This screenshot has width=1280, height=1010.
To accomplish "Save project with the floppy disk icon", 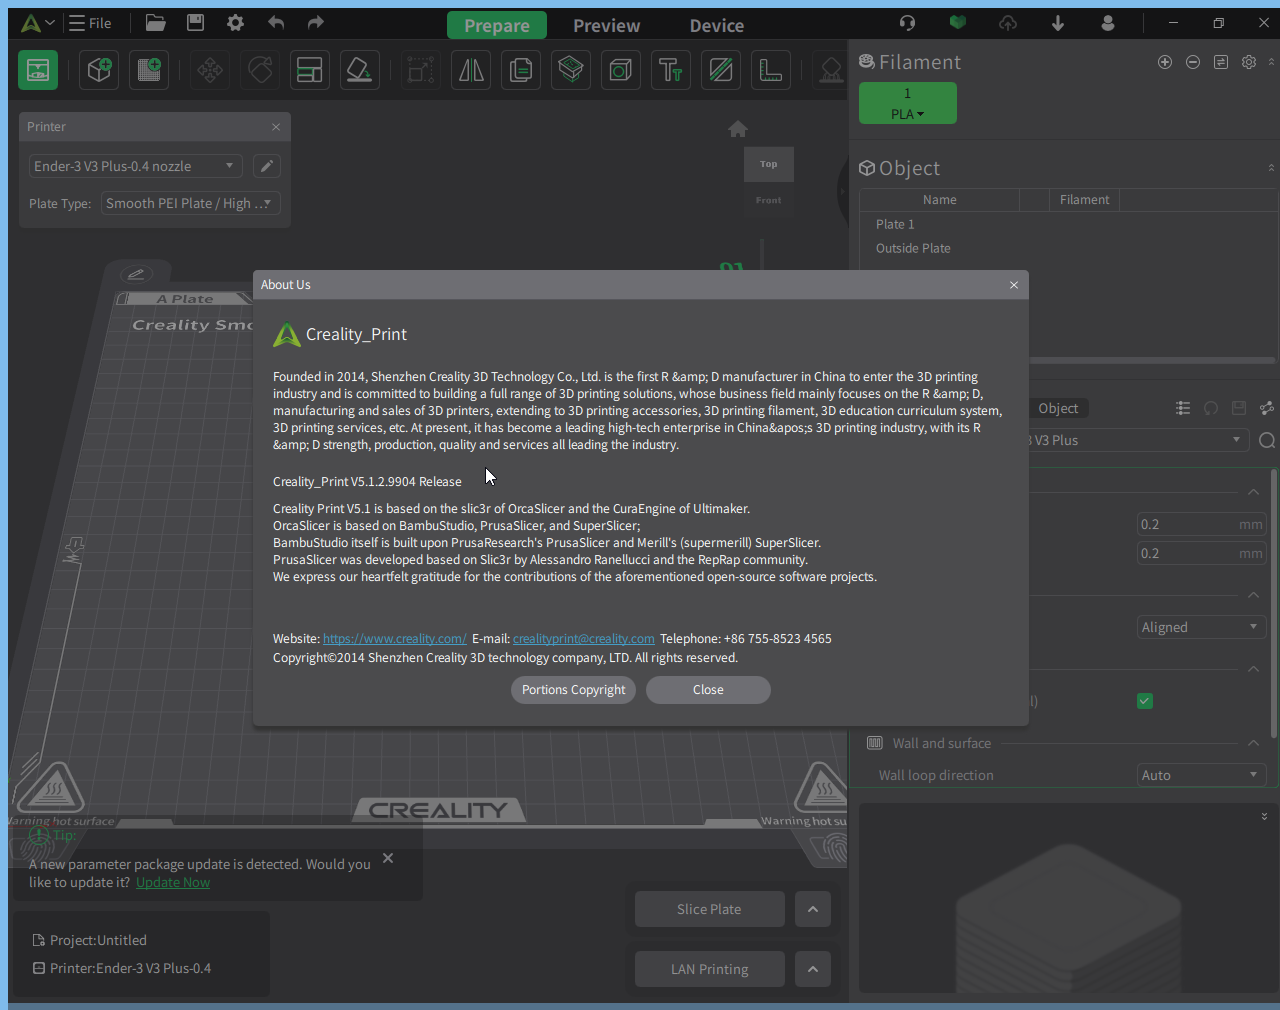I will (x=195, y=23).
